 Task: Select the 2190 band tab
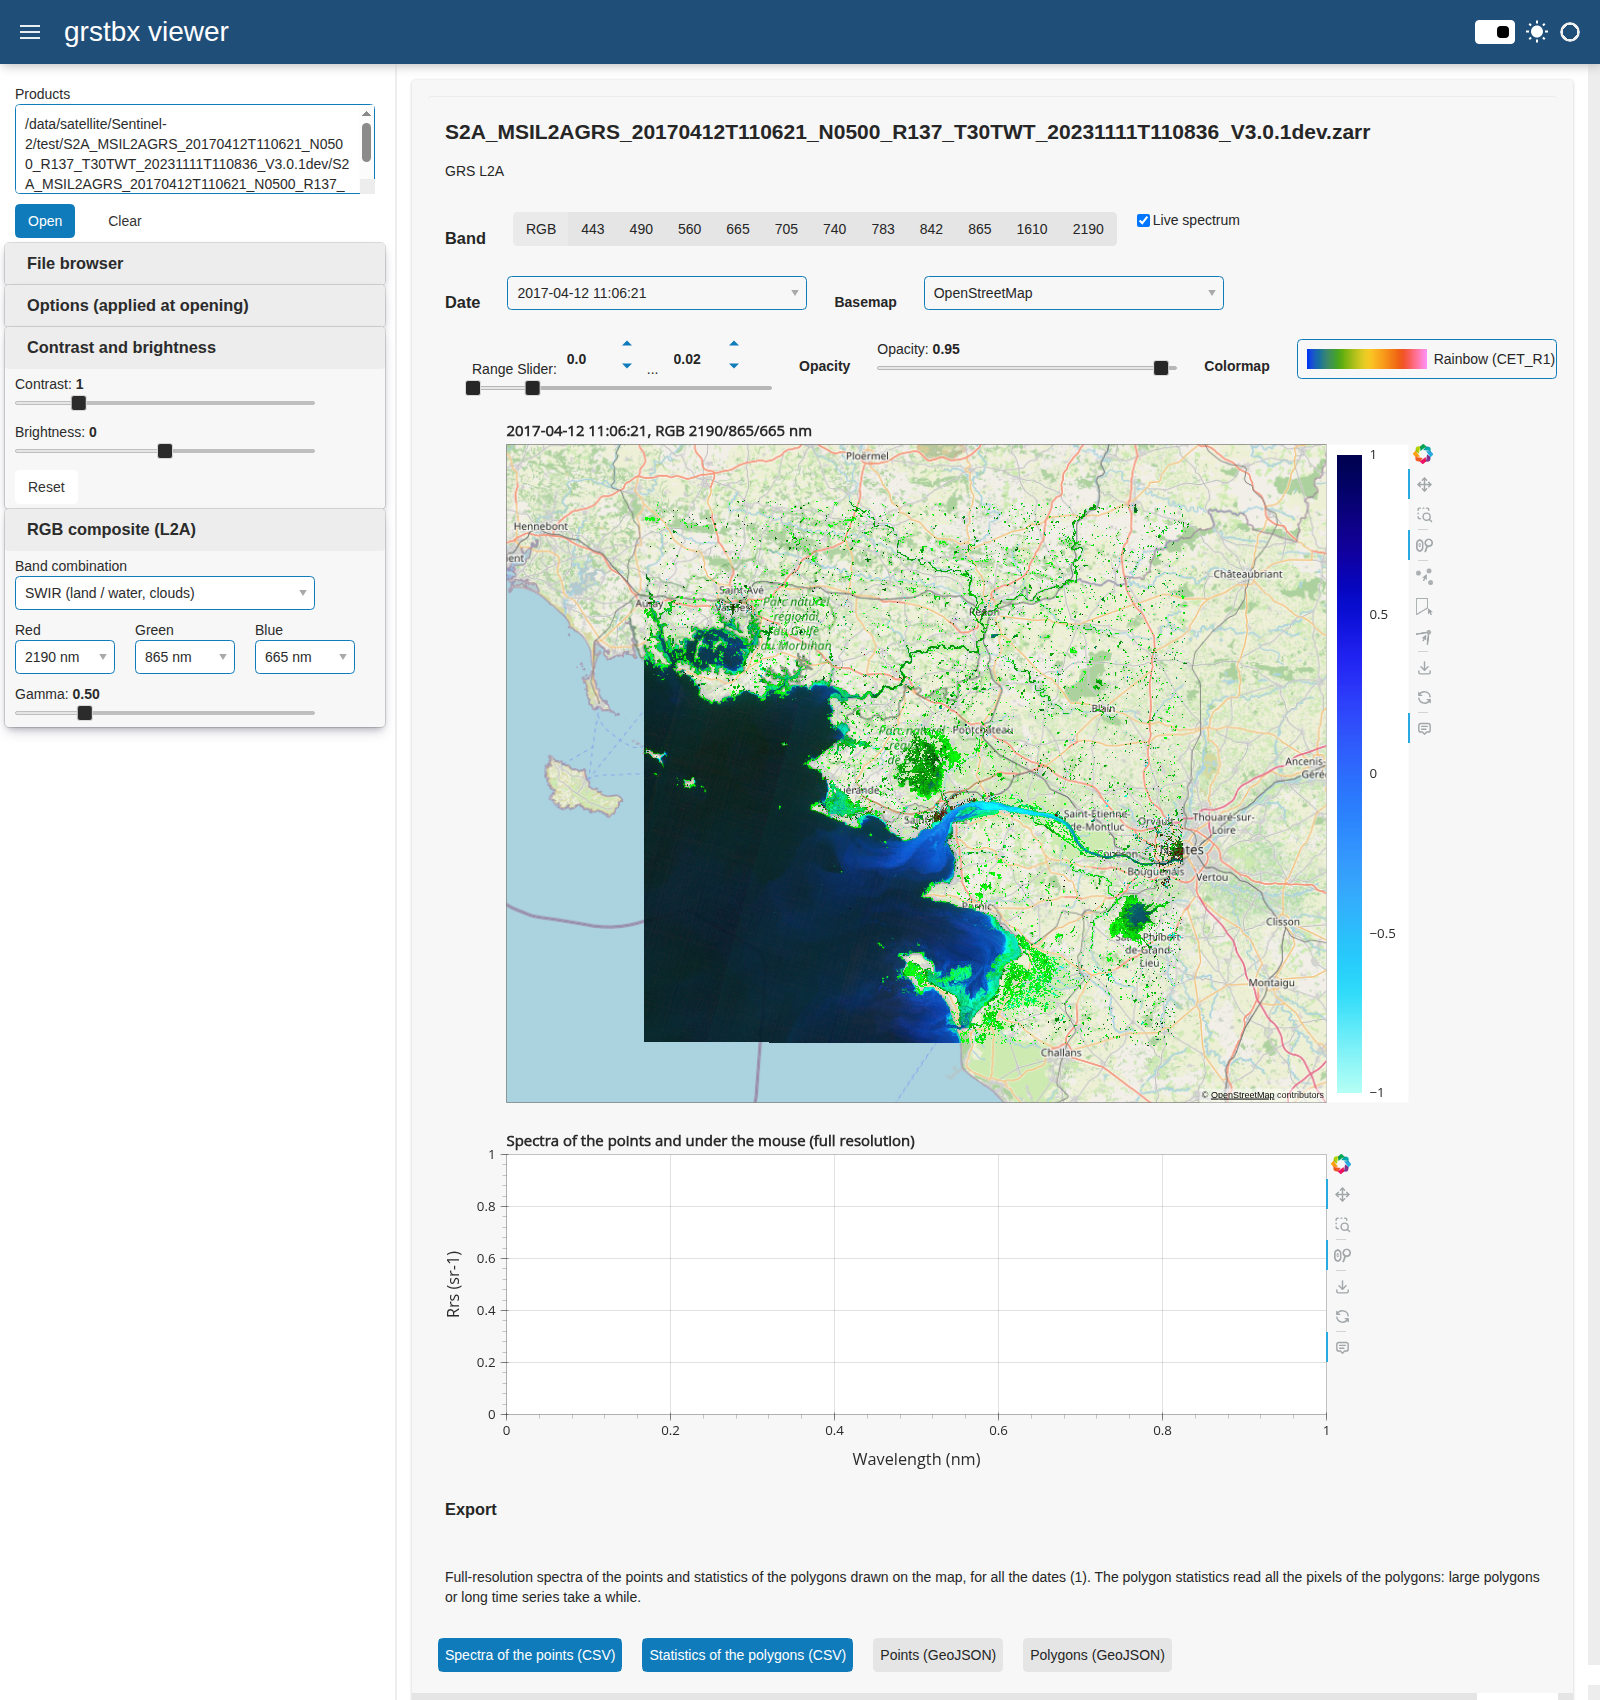click(x=1088, y=229)
